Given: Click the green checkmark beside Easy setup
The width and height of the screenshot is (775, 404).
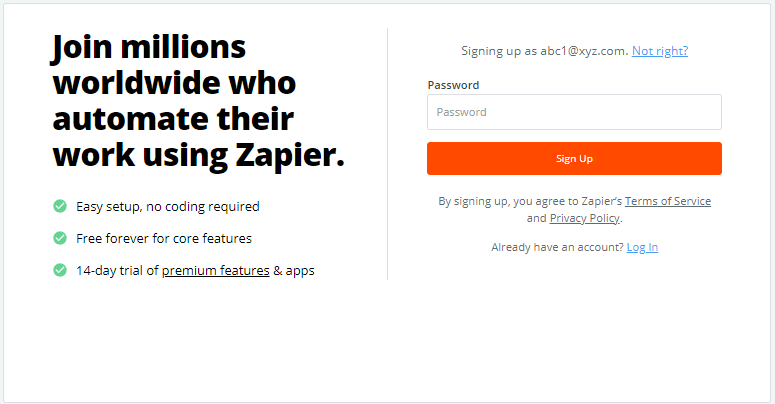Looking at the screenshot, I should (x=60, y=206).
